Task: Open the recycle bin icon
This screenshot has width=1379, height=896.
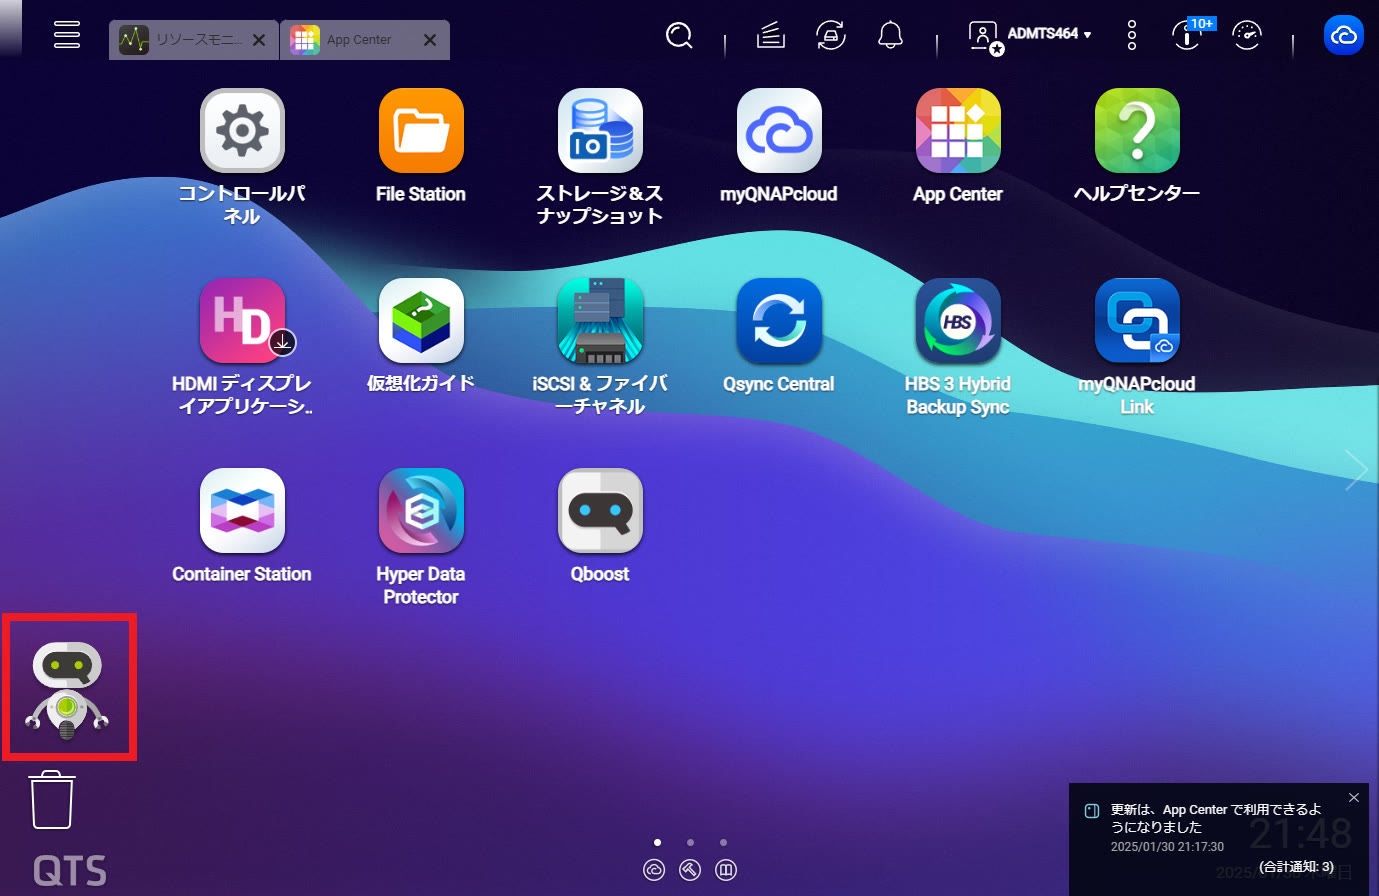Action: (52, 799)
